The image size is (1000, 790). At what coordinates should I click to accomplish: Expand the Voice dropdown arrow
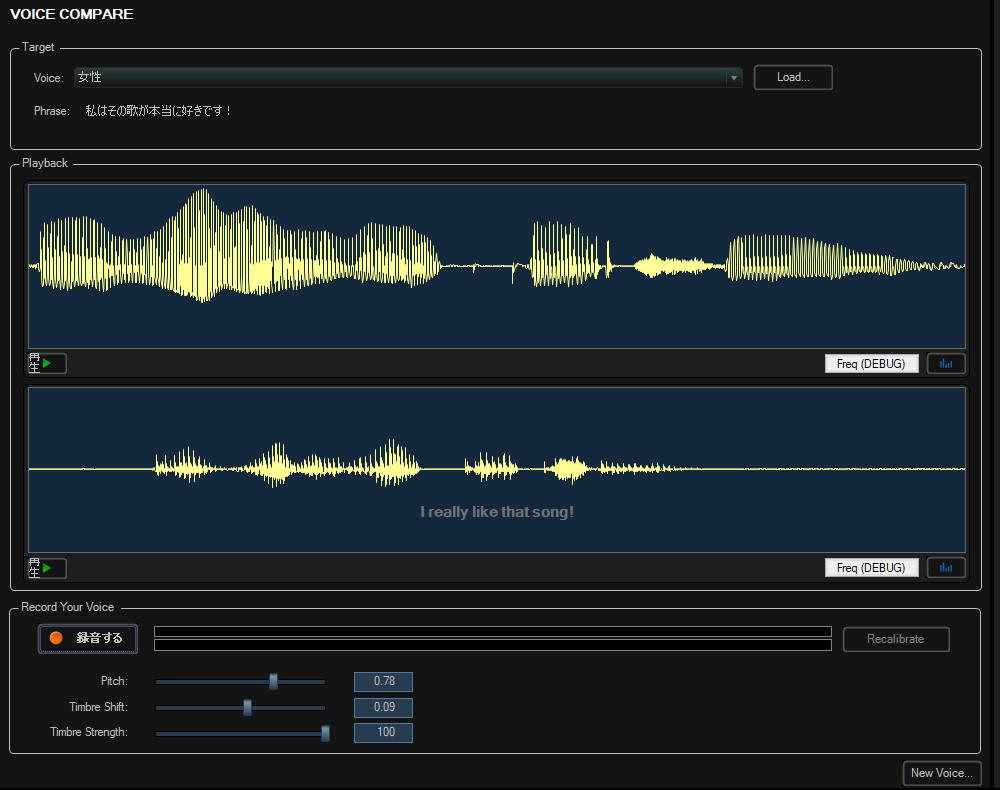pyautogui.click(x=733, y=78)
